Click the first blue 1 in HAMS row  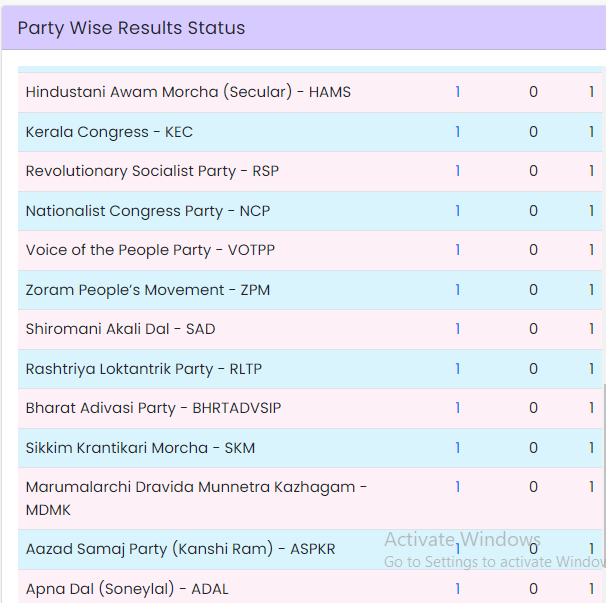(458, 92)
